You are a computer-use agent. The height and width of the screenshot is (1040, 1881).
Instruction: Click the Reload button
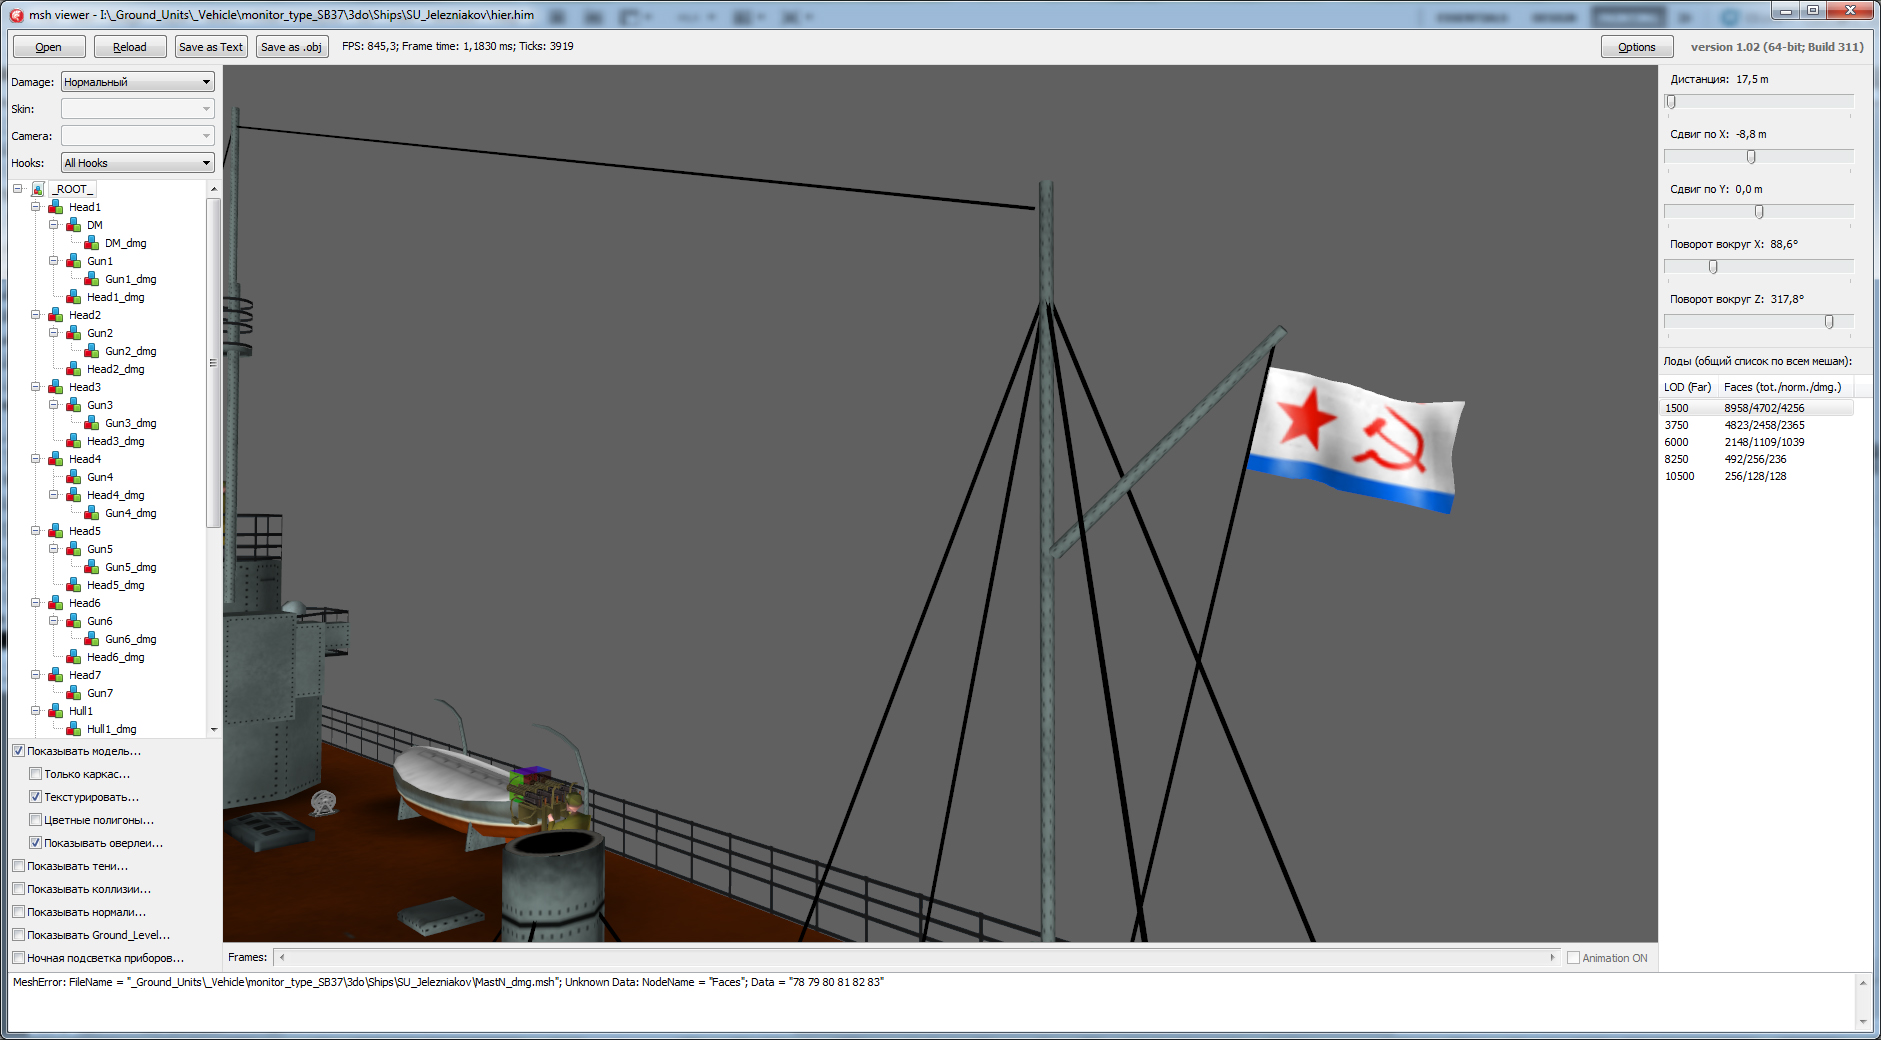tap(130, 47)
